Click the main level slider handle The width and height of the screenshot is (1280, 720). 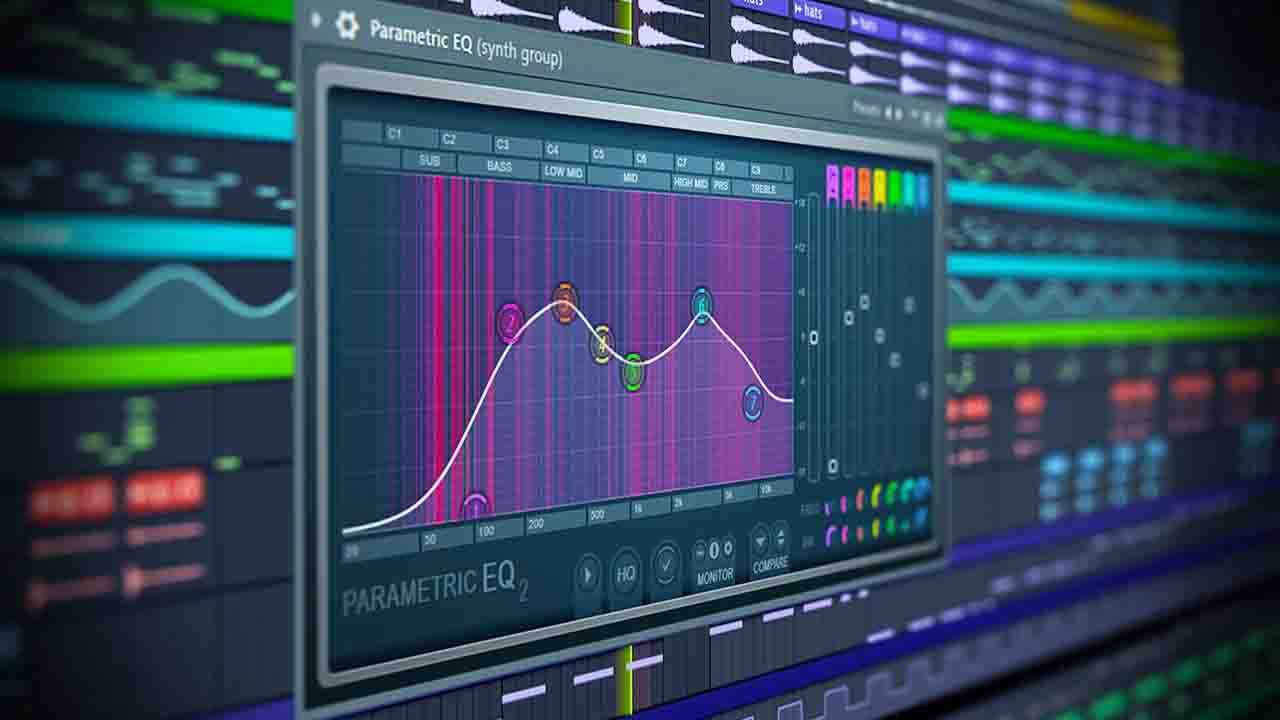coord(813,338)
